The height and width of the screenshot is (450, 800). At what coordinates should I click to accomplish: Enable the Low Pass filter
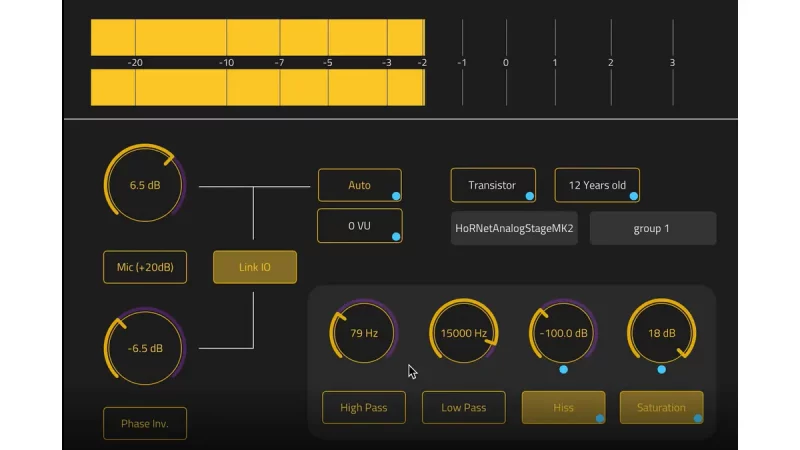(463, 407)
